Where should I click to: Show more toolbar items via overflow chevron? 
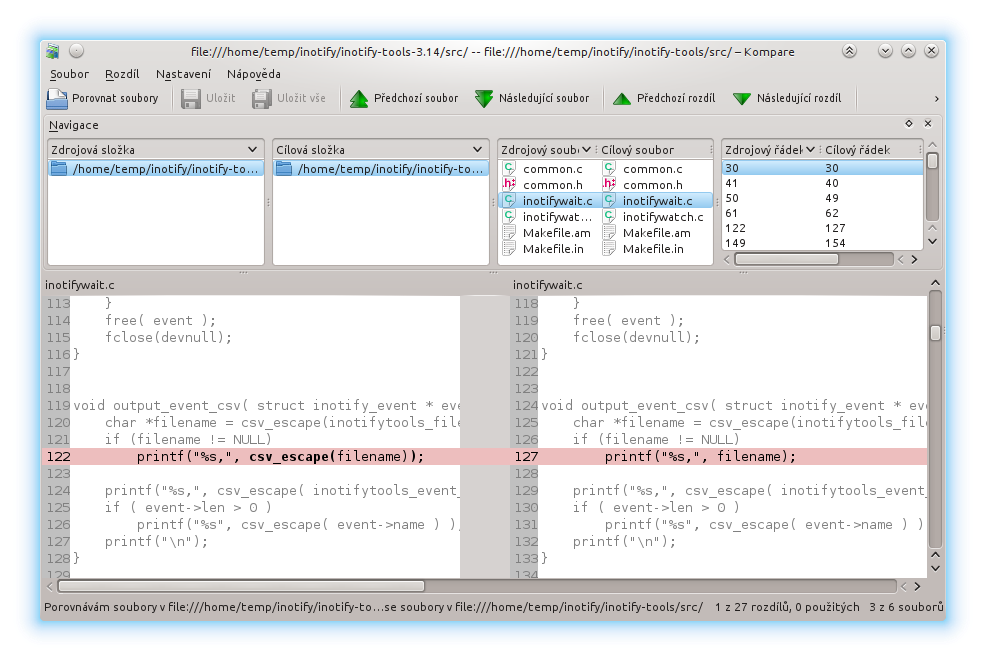tap(936, 99)
